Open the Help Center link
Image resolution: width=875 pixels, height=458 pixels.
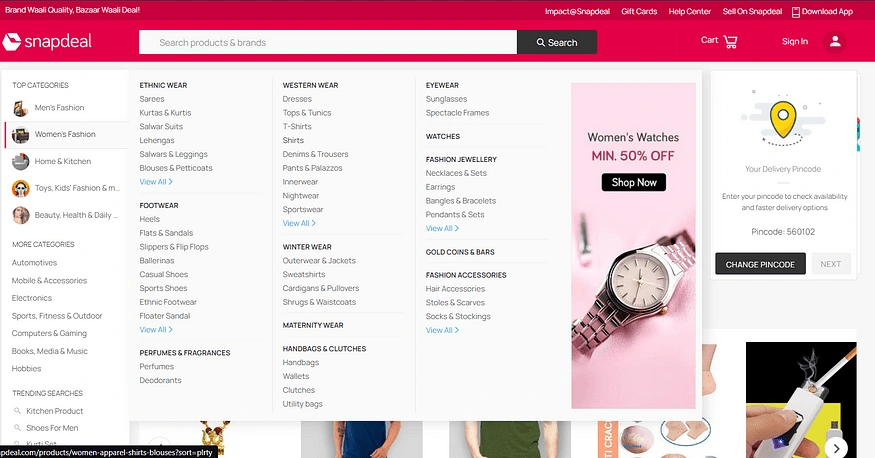tap(690, 11)
